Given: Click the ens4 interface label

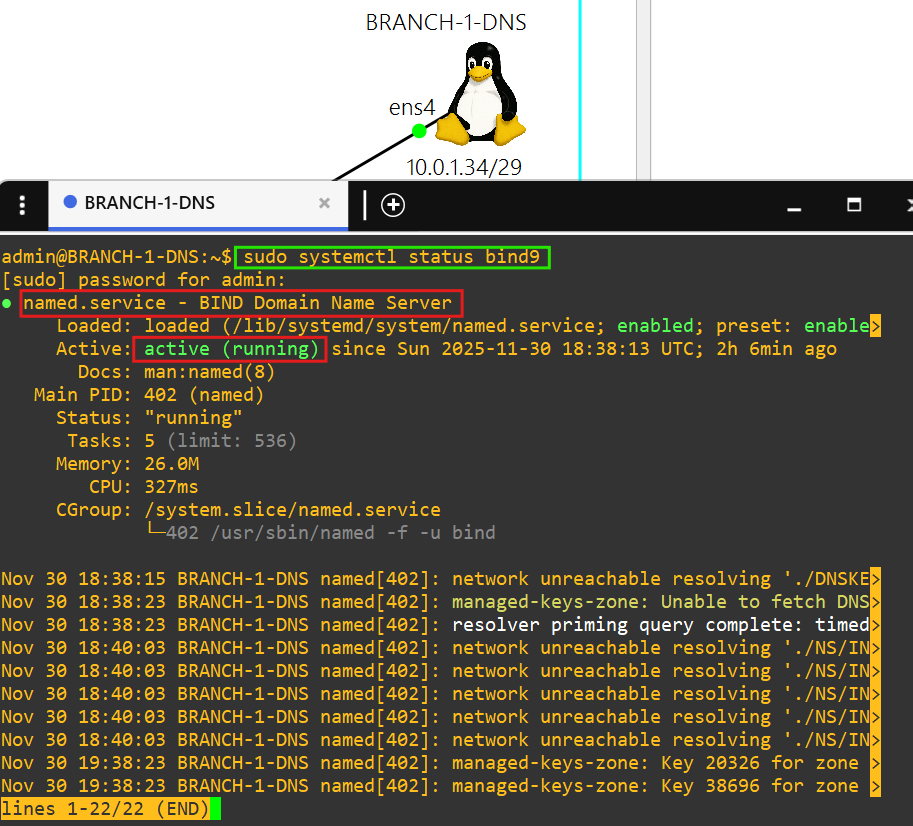Looking at the screenshot, I should [x=409, y=108].
